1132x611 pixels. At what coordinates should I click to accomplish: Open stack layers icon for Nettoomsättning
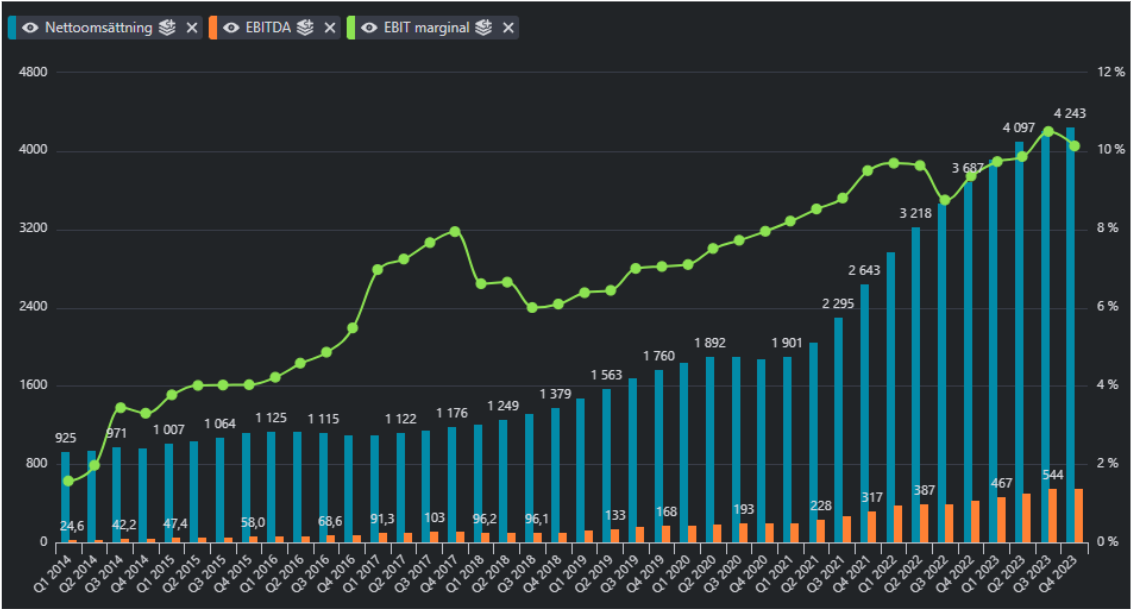pyautogui.click(x=167, y=27)
